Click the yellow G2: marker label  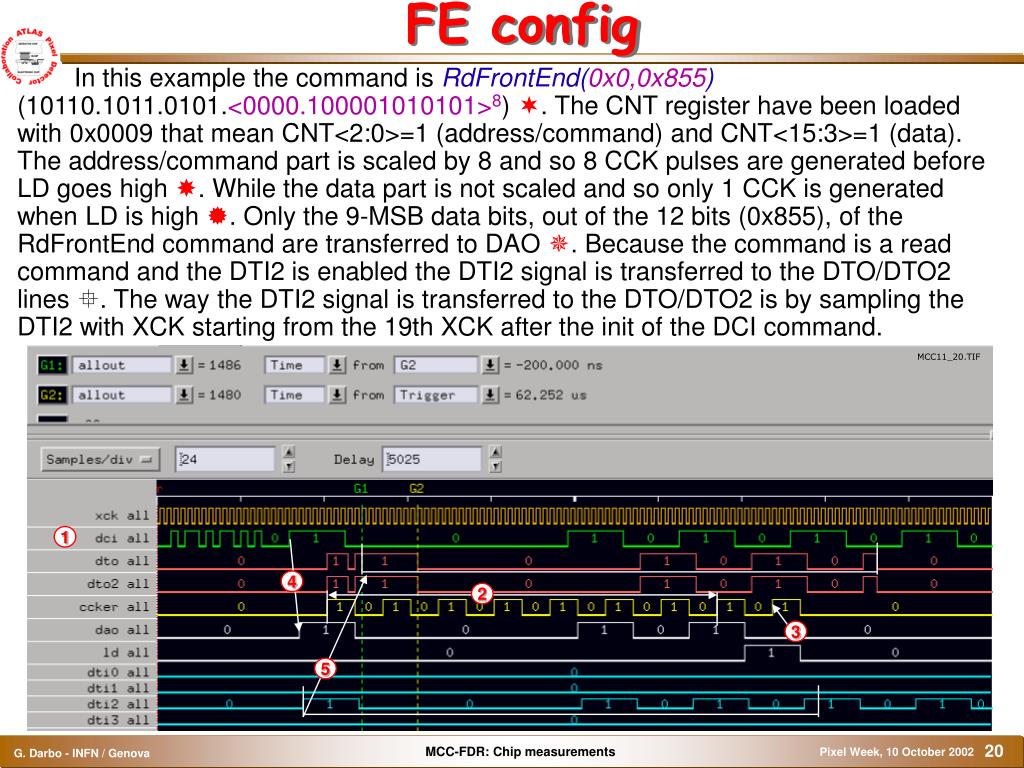(52, 395)
